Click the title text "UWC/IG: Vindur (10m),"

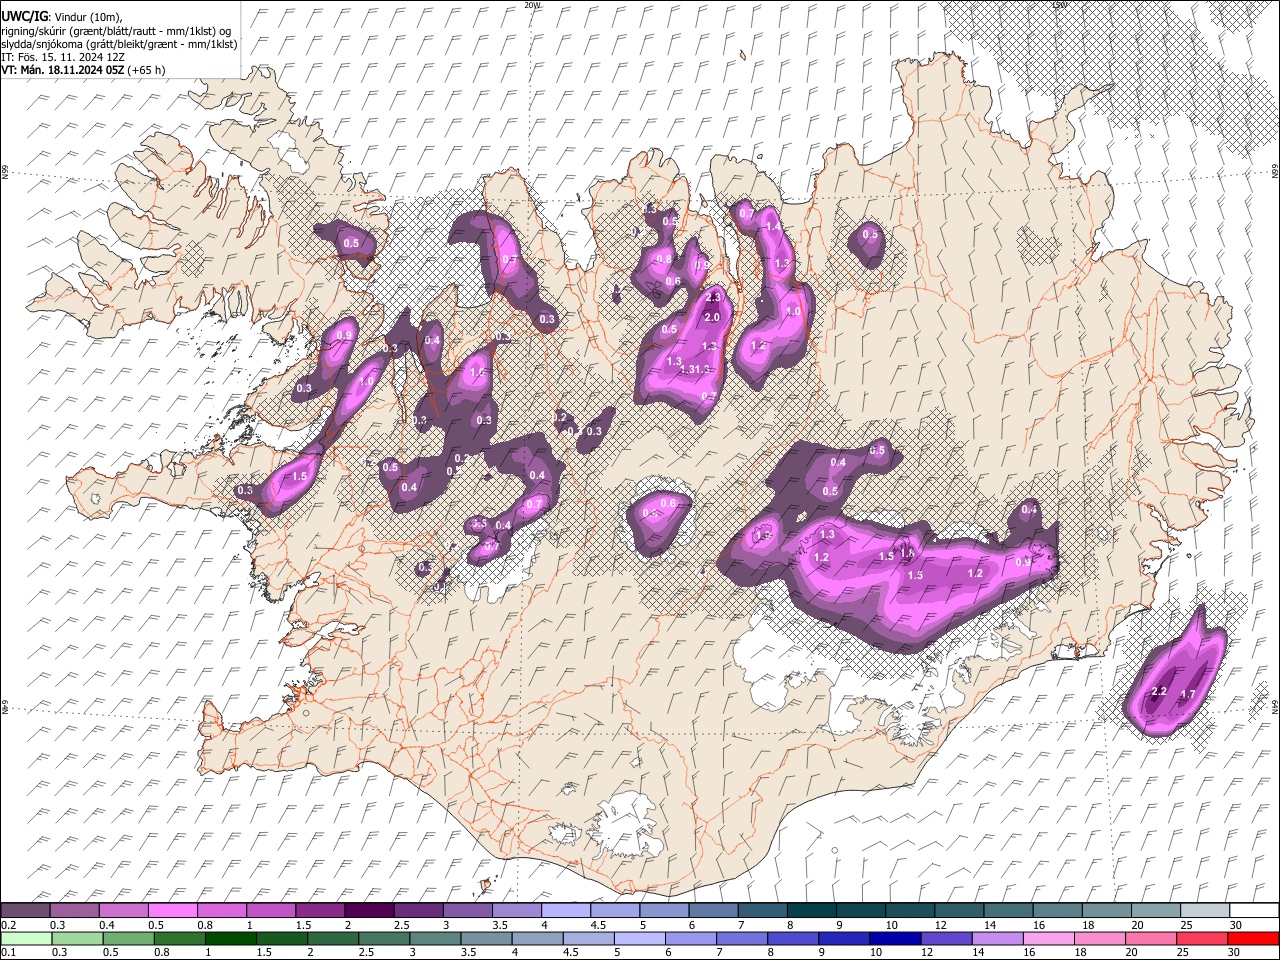coord(62,17)
